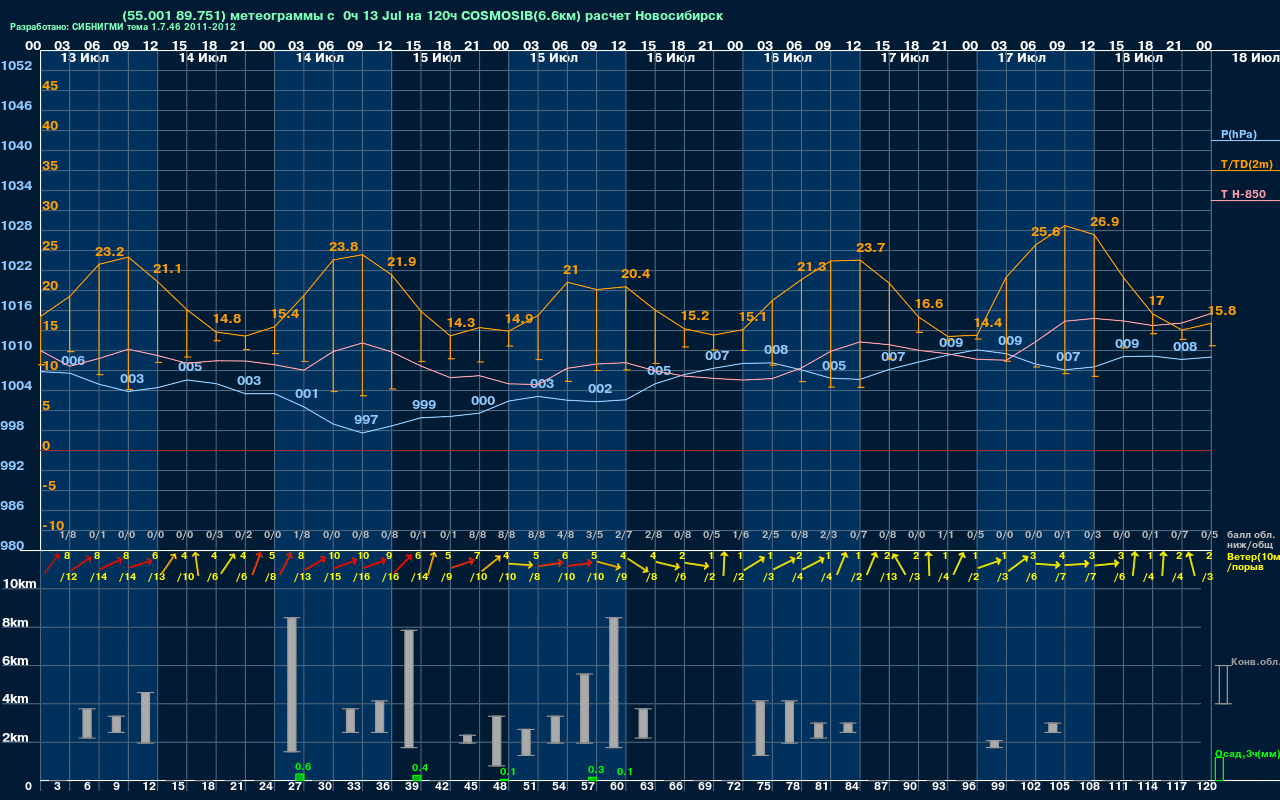Select the T H-850 legend label
Image resolution: width=1280 pixels, height=800 pixels.
pos(1243,194)
